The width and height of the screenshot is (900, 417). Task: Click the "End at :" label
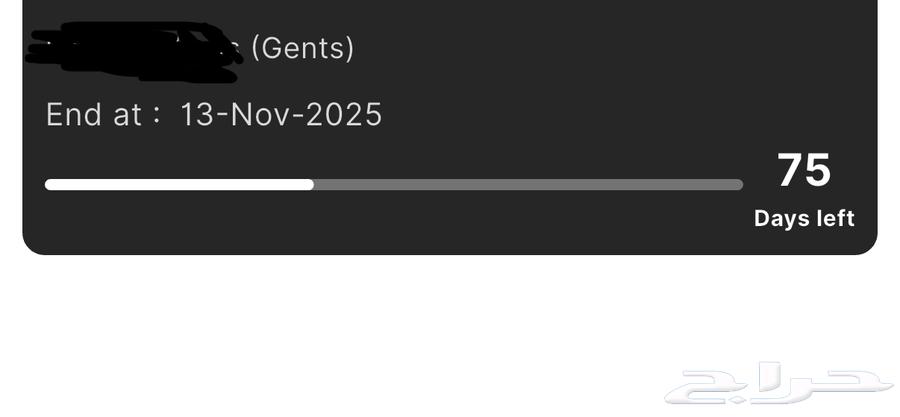click(x=103, y=114)
